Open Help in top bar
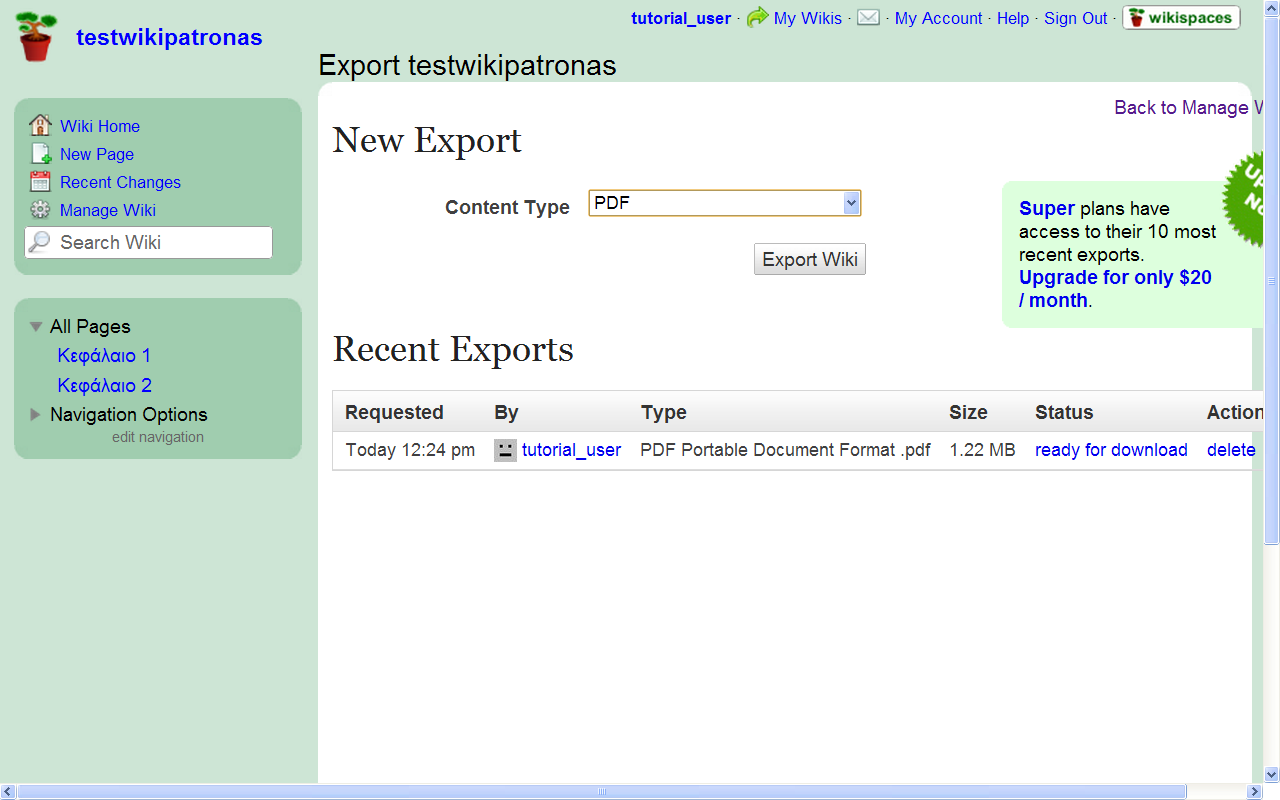The image size is (1280, 800). tap(1013, 18)
